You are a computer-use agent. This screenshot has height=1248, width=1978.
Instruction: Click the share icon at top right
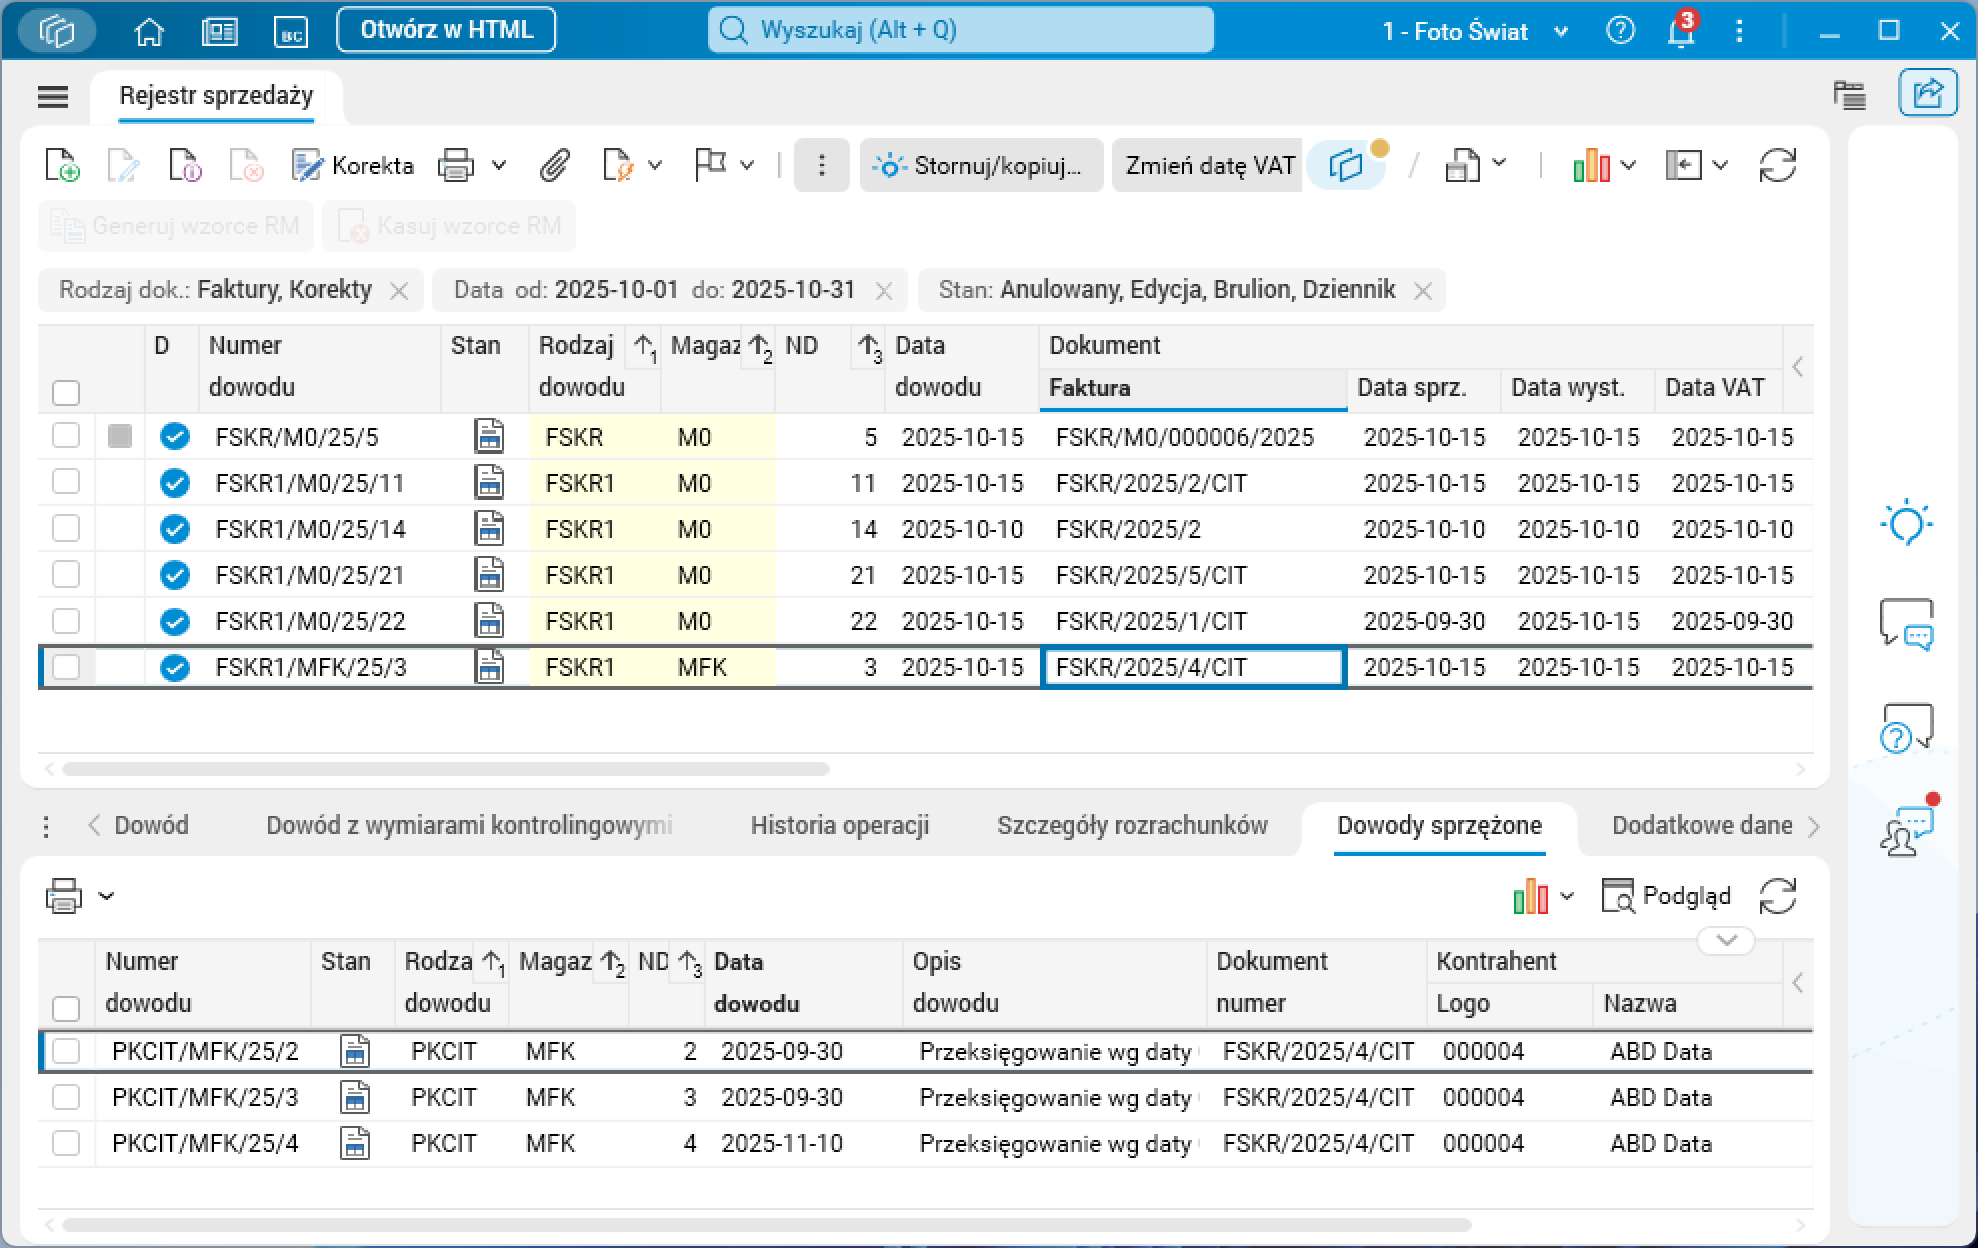(x=1927, y=94)
